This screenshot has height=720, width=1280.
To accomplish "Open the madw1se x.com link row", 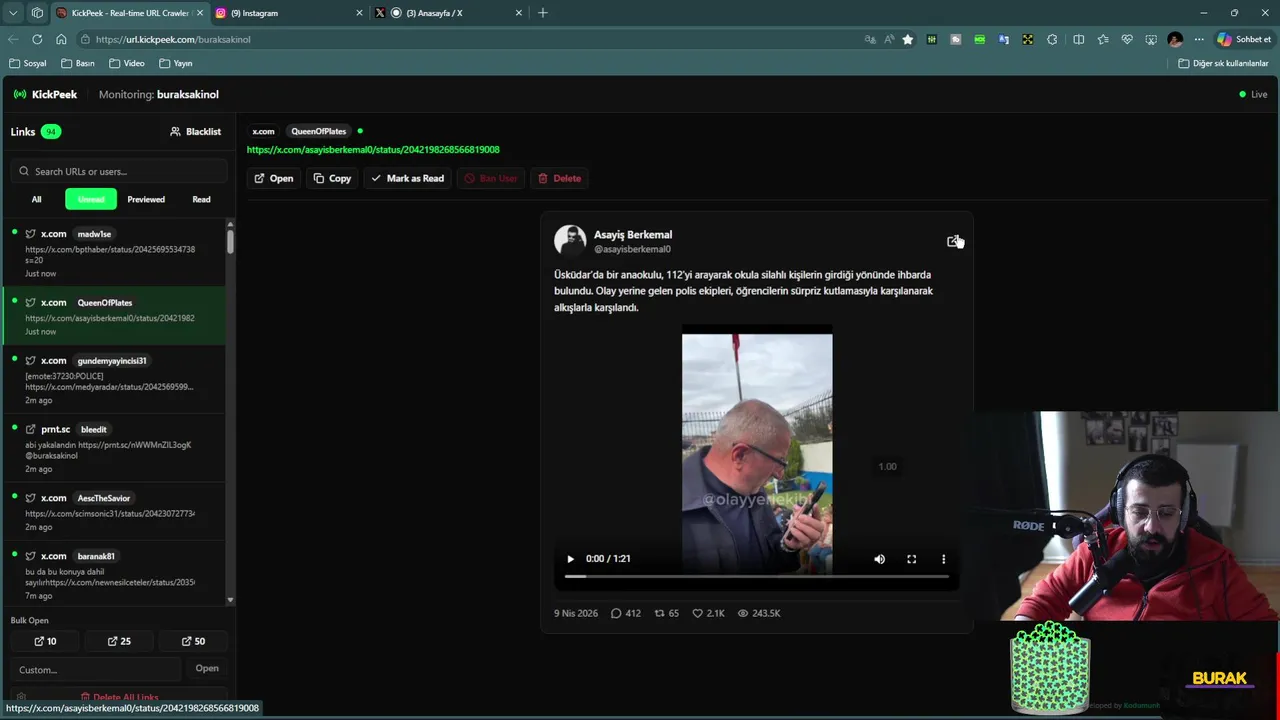I will (114, 253).
